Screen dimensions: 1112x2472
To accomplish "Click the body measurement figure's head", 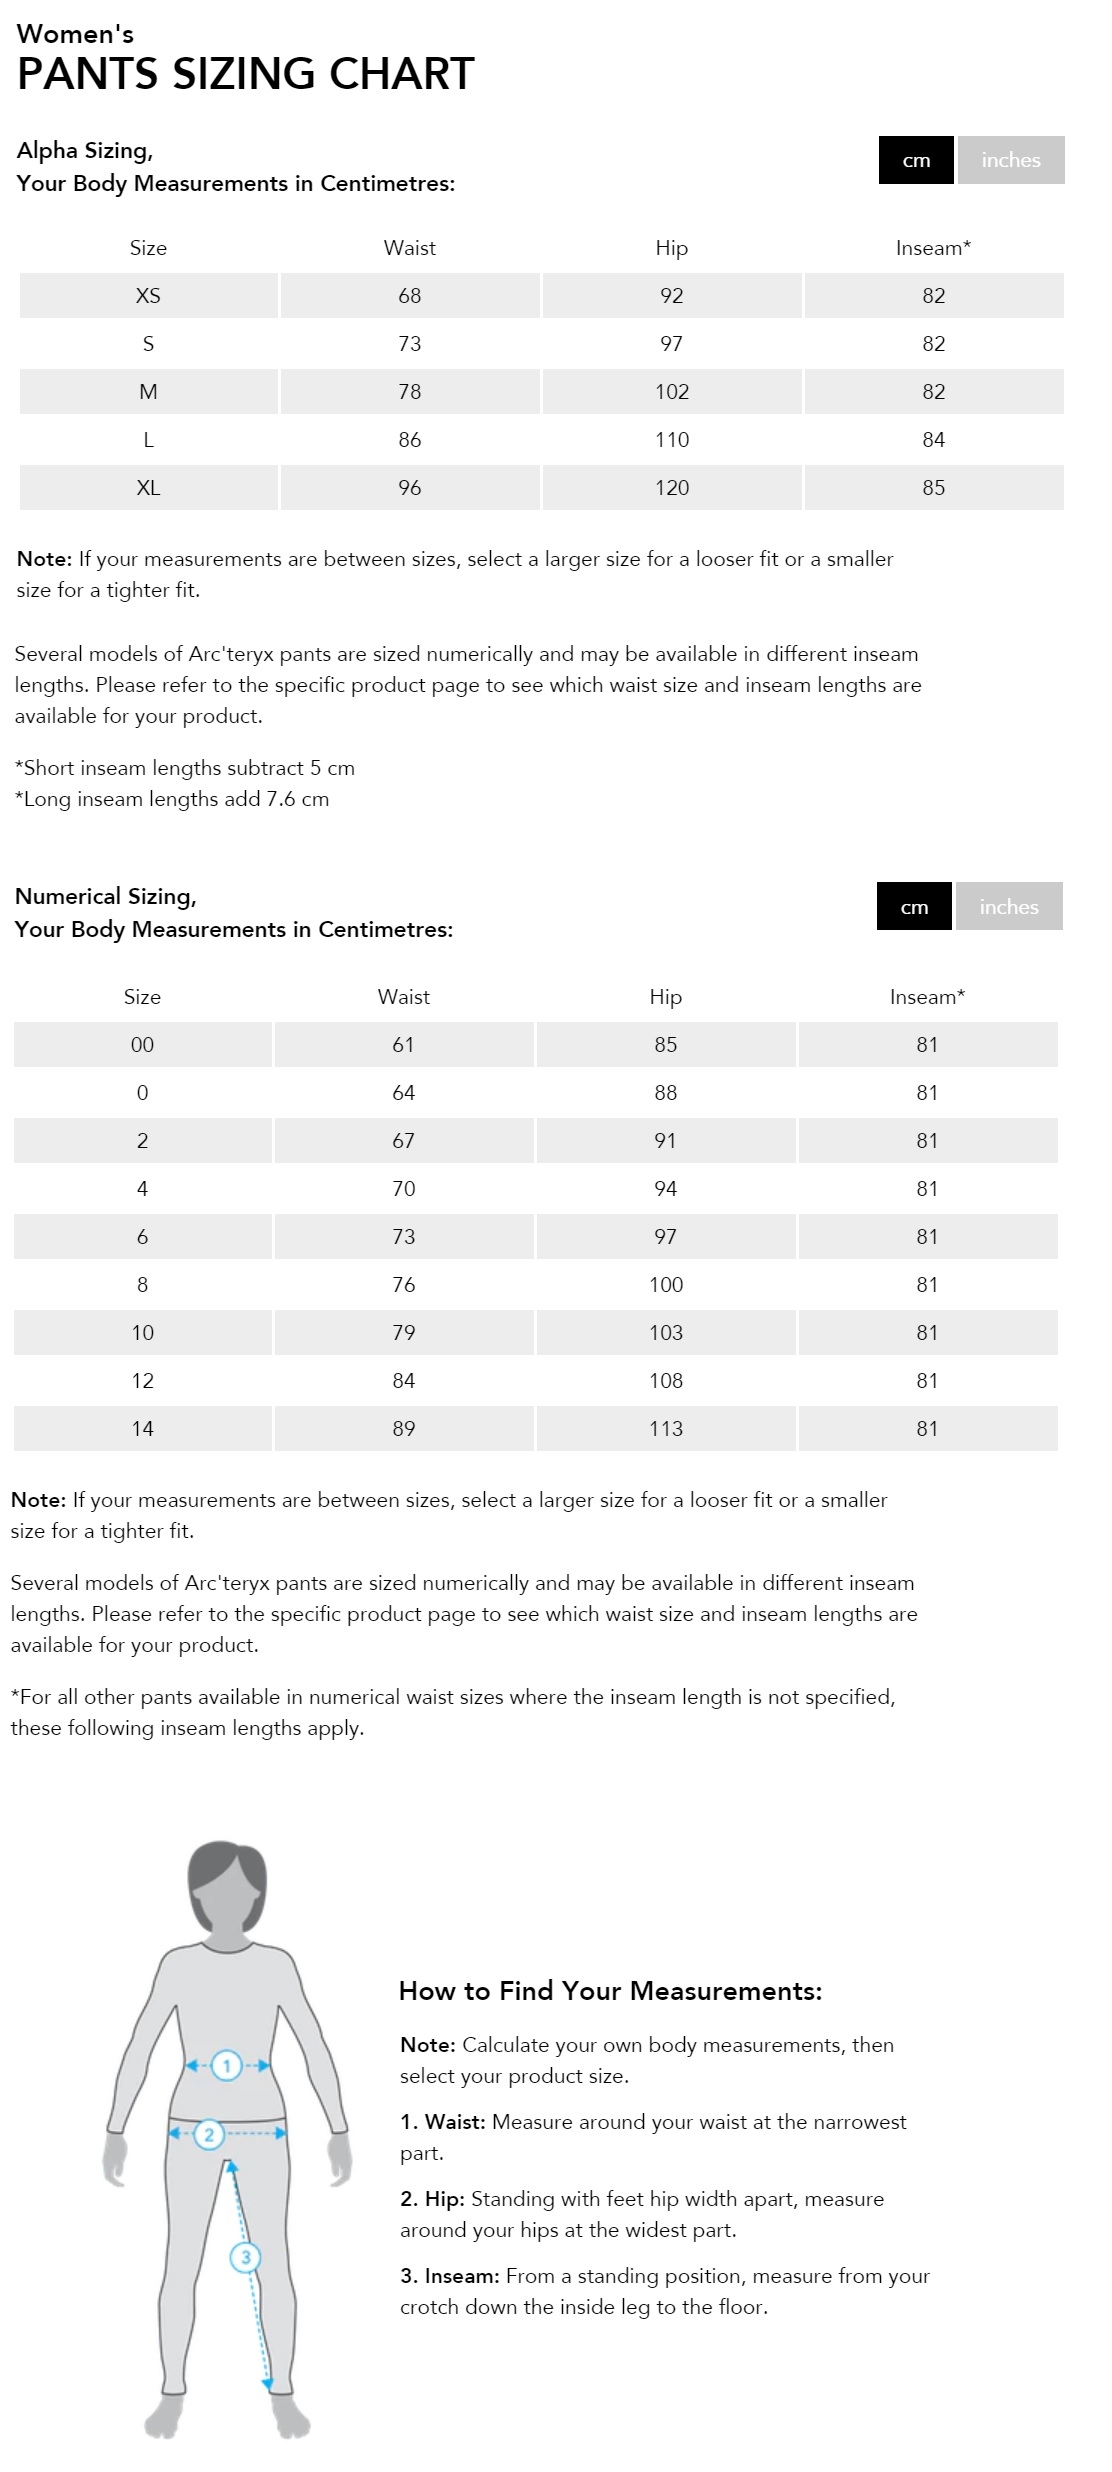I will pyautogui.click(x=227, y=1889).
